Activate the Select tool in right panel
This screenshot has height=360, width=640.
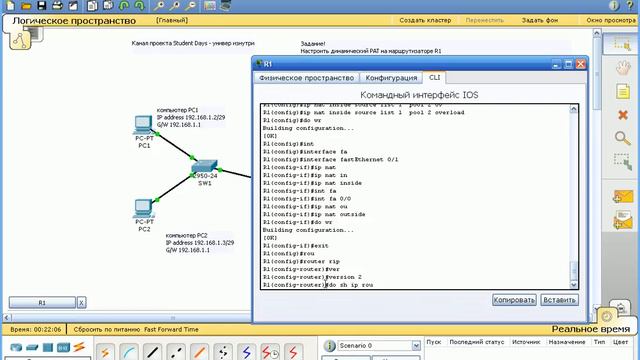622,44
